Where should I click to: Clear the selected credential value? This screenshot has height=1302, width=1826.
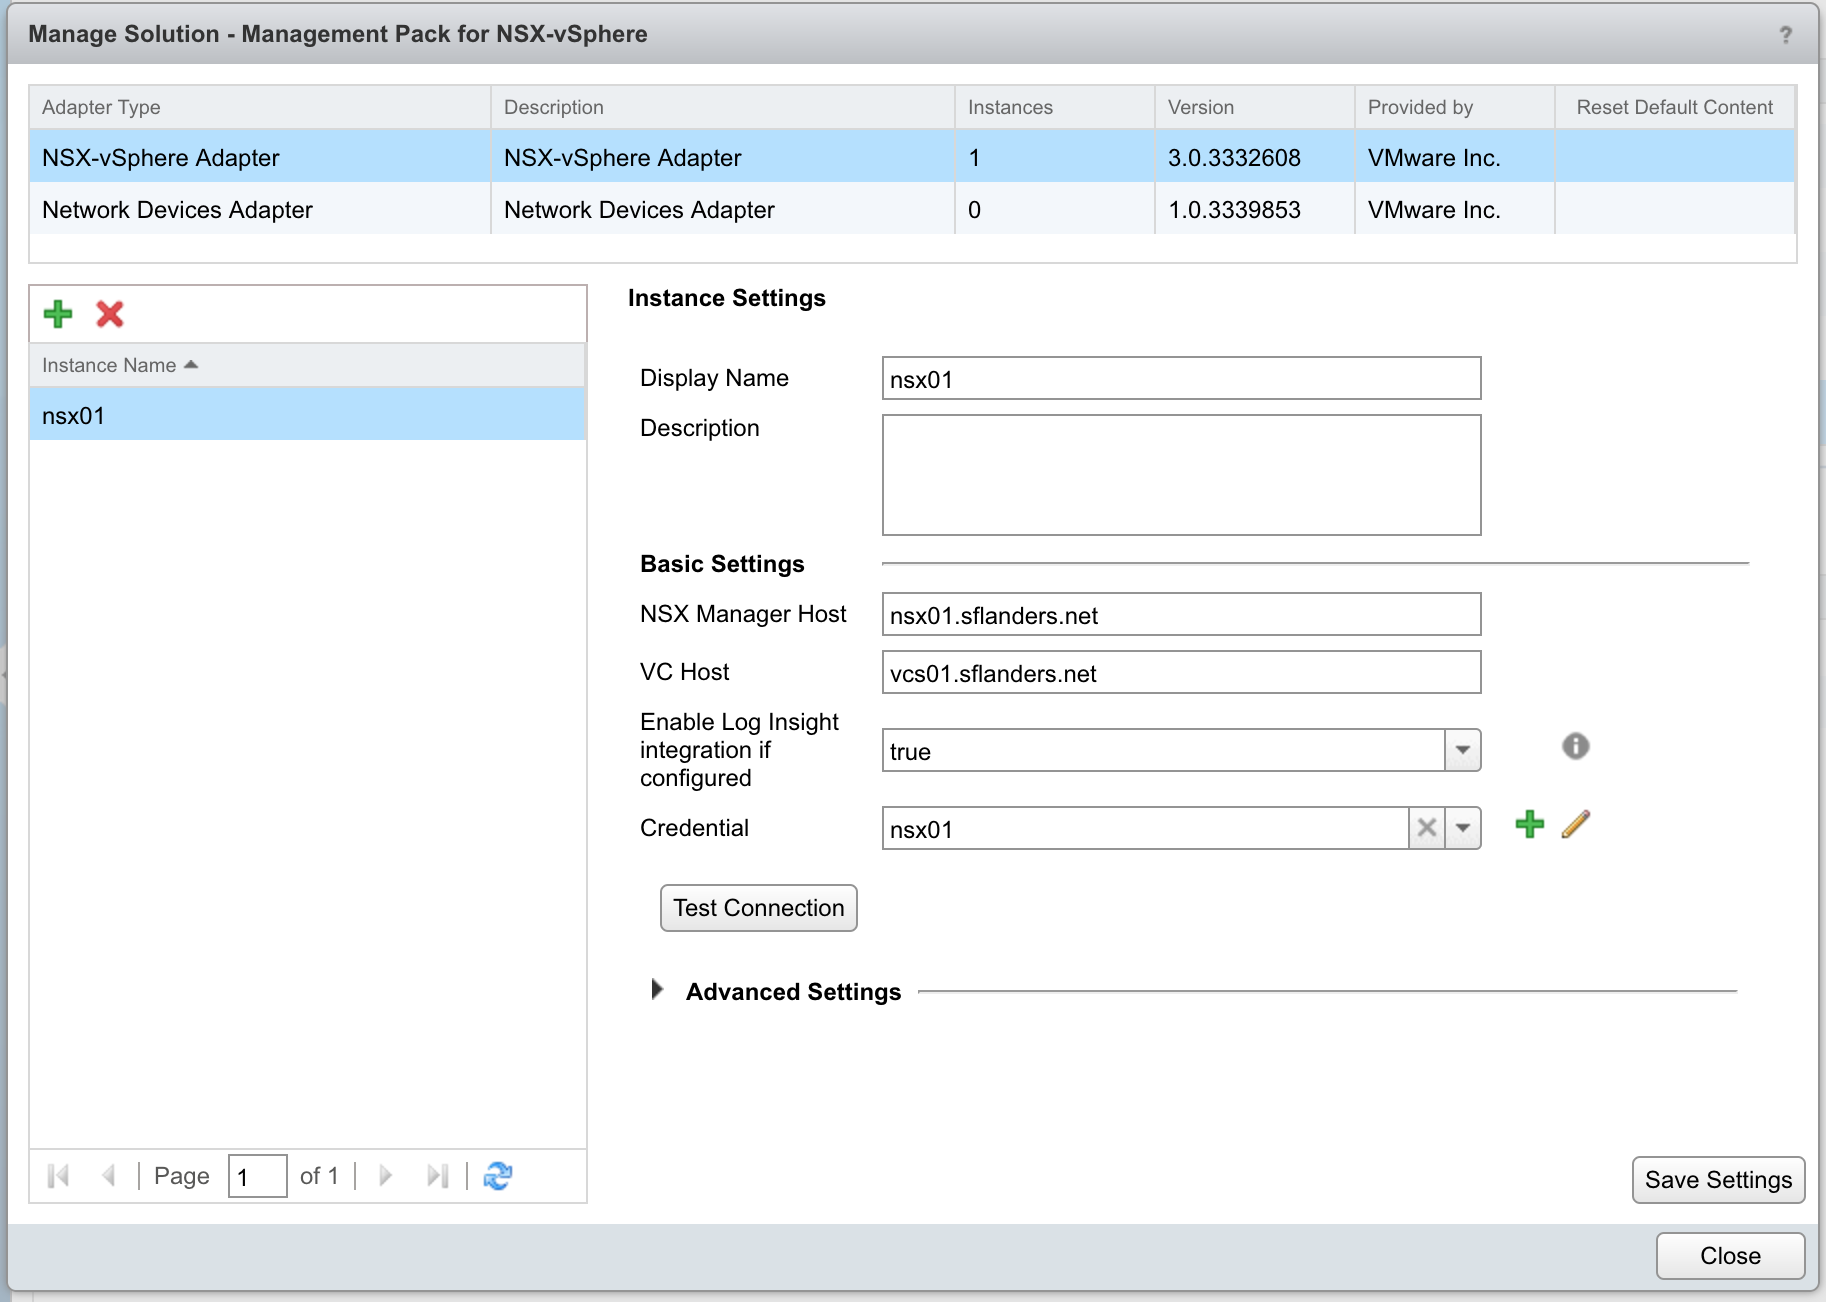click(1427, 828)
